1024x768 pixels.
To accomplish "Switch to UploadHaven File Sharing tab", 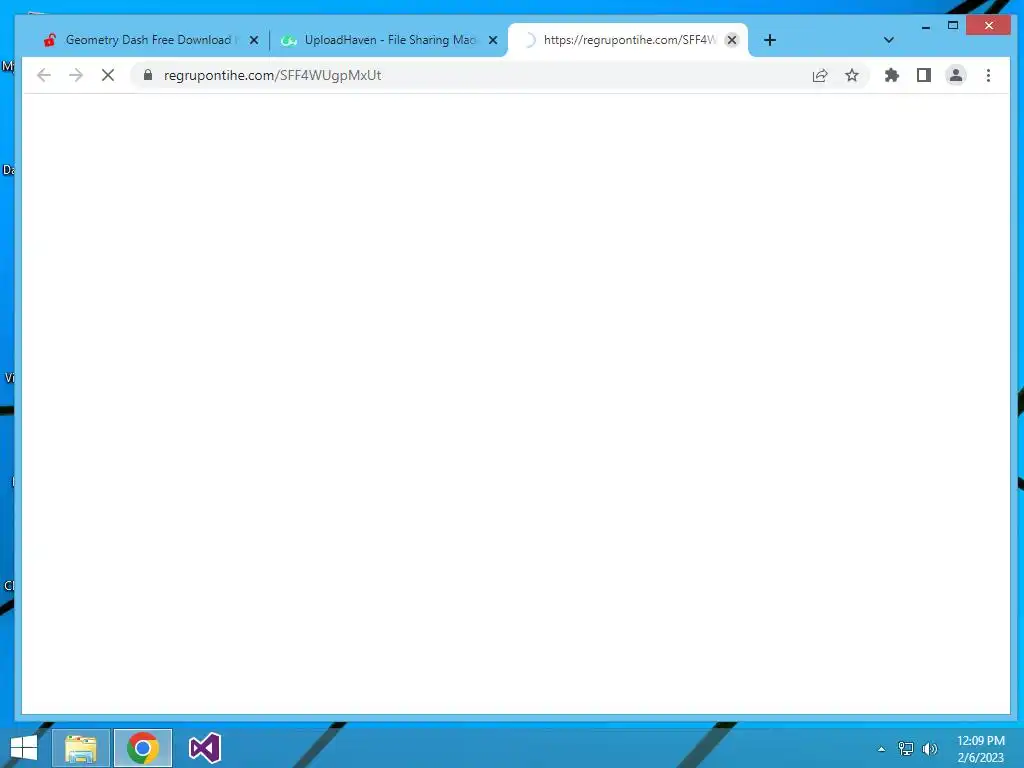I will (x=389, y=40).
